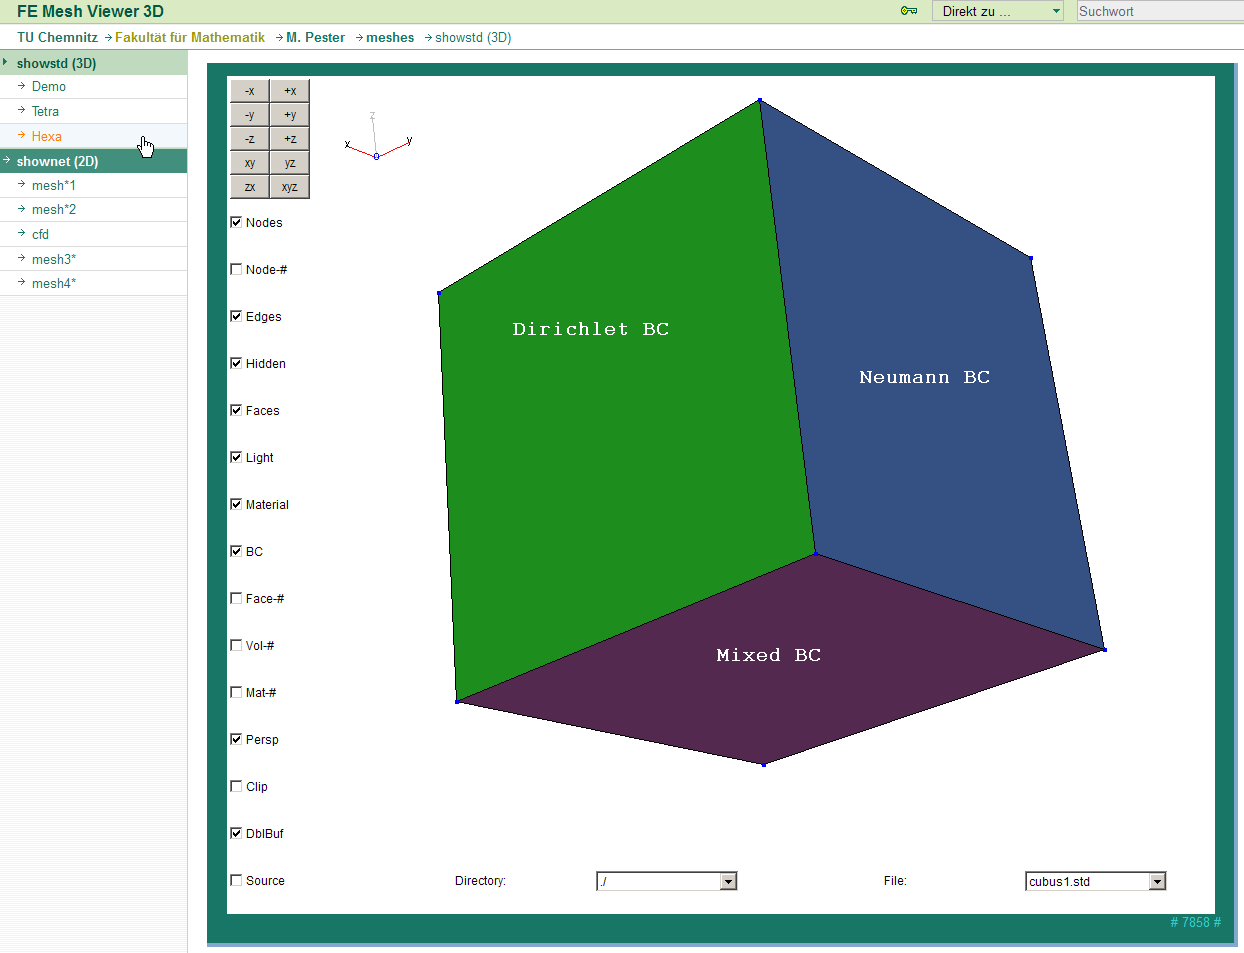Enable the Node-# numbering checkbox

coord(237,269)
